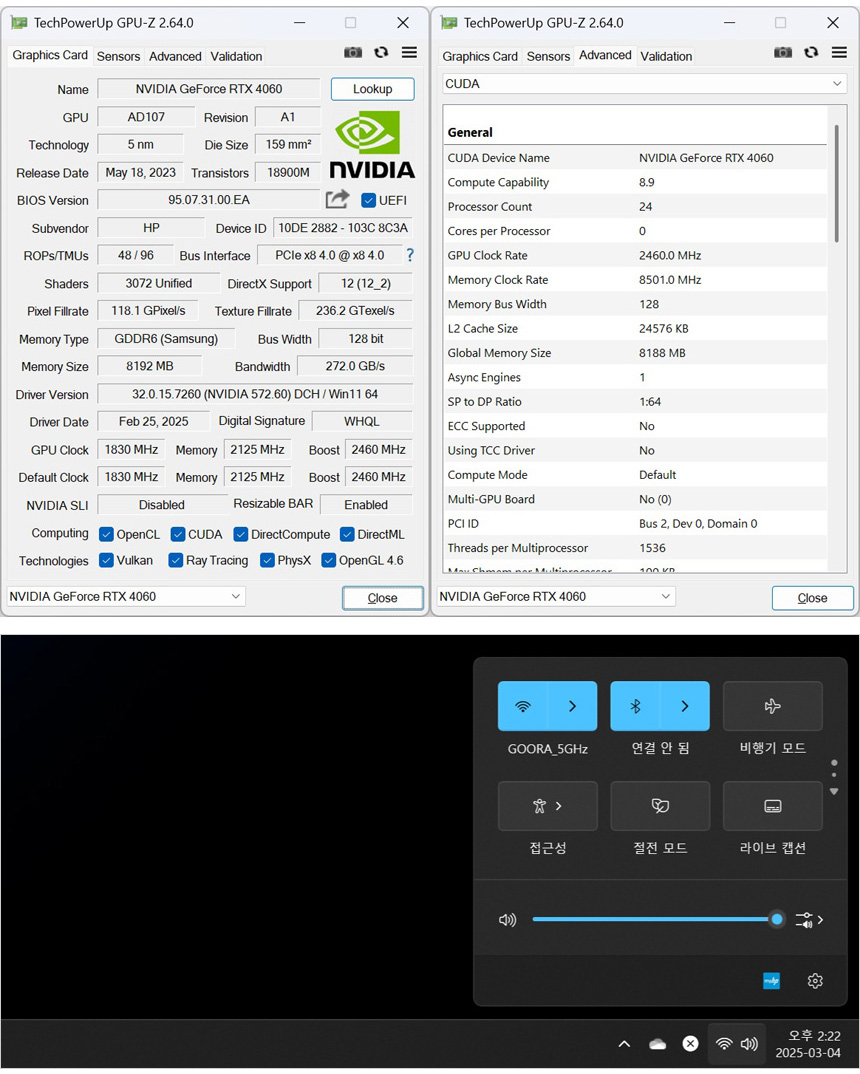860x1074 pixels.
Task: Uncheck the UEFI checkbox
Action: coord(368,200)
